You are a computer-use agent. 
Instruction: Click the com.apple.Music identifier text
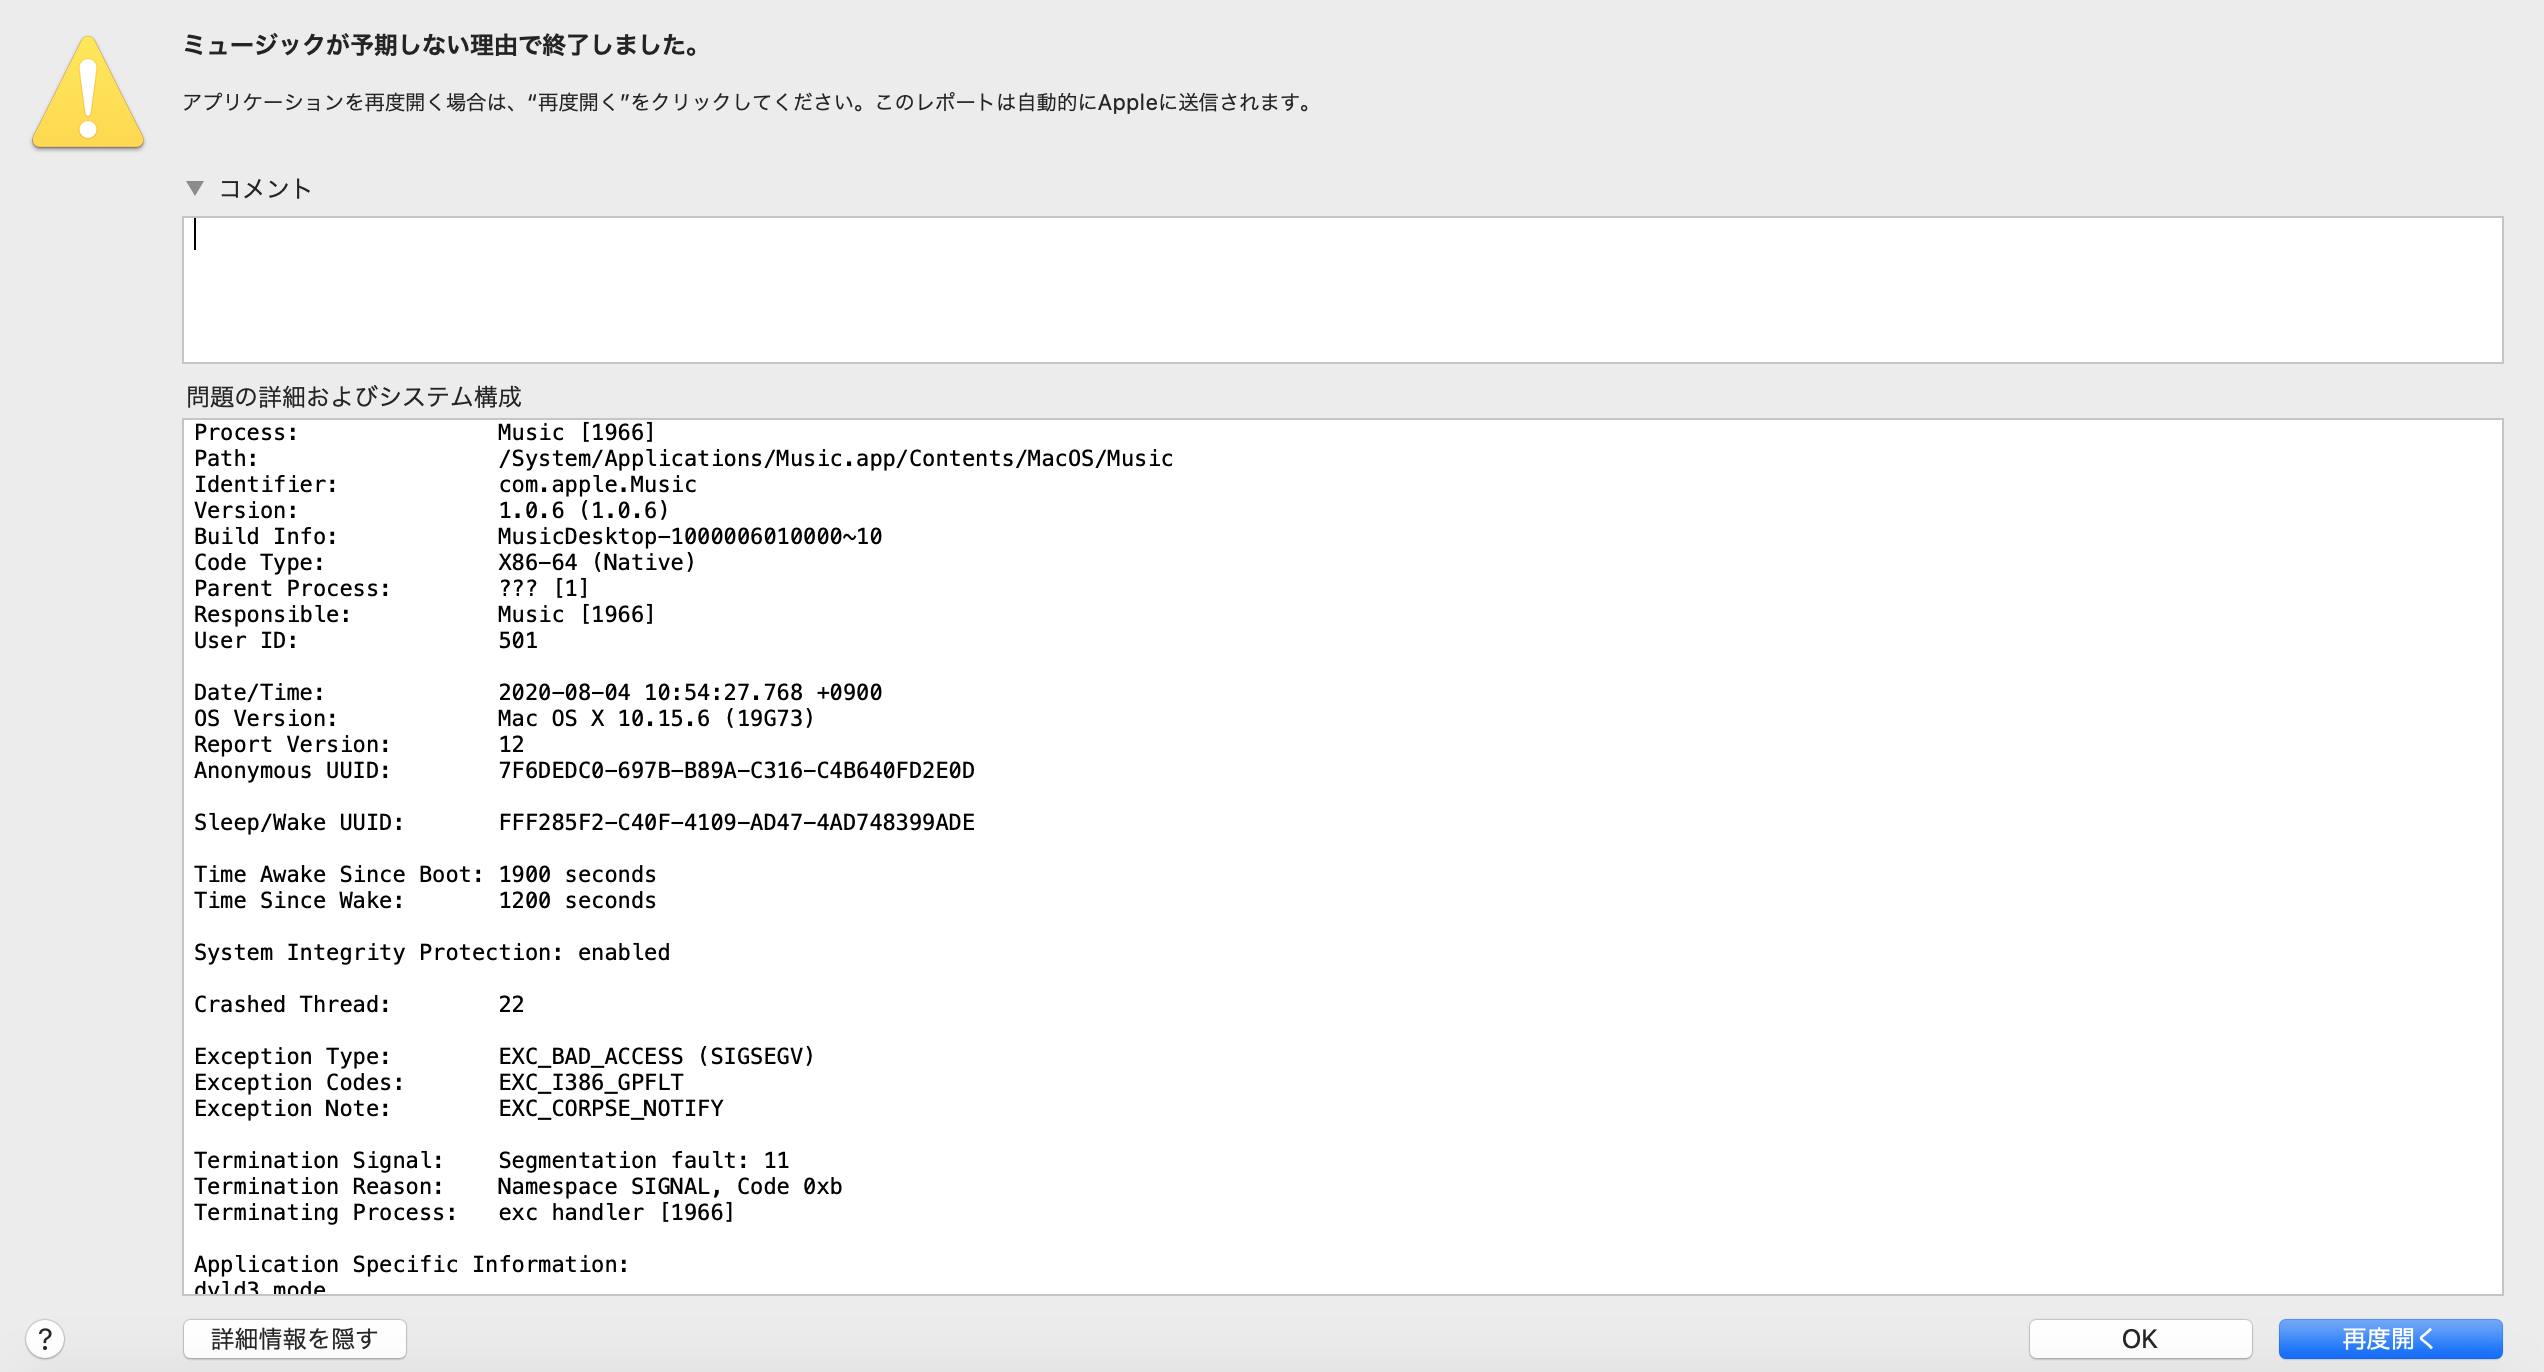(x=597, y=484)
